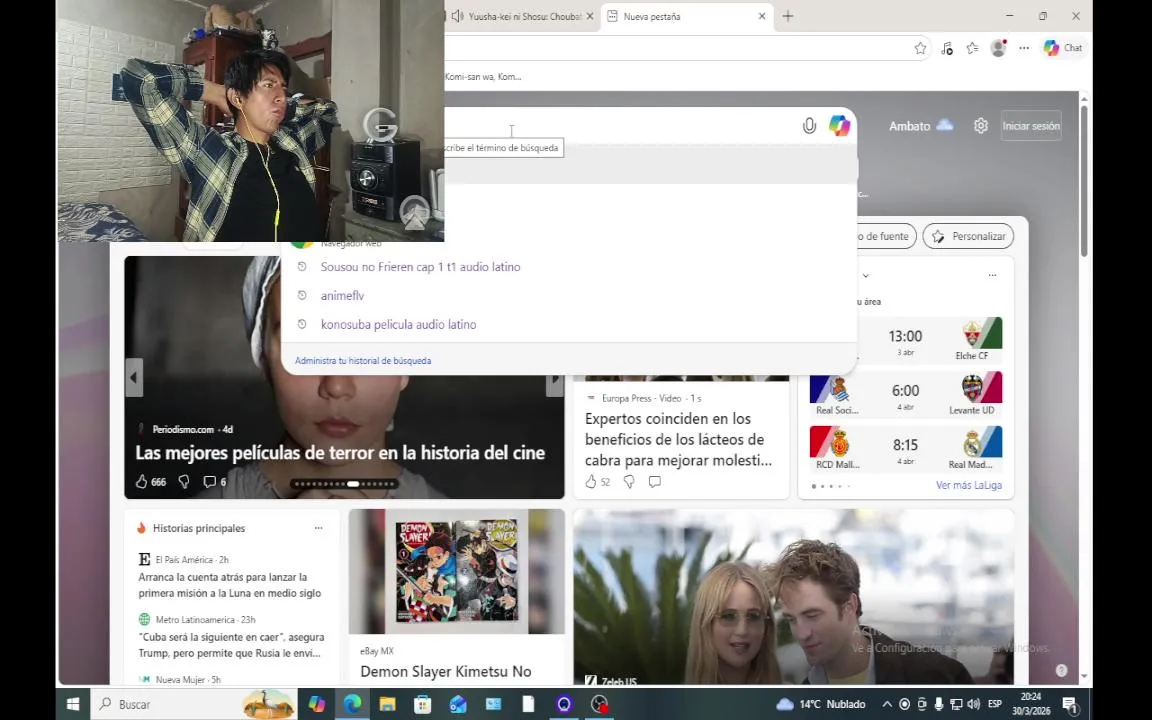Screen dimensions: 1152x720
Task: Open the Ambato weather widget
Action: coord(921,126)
